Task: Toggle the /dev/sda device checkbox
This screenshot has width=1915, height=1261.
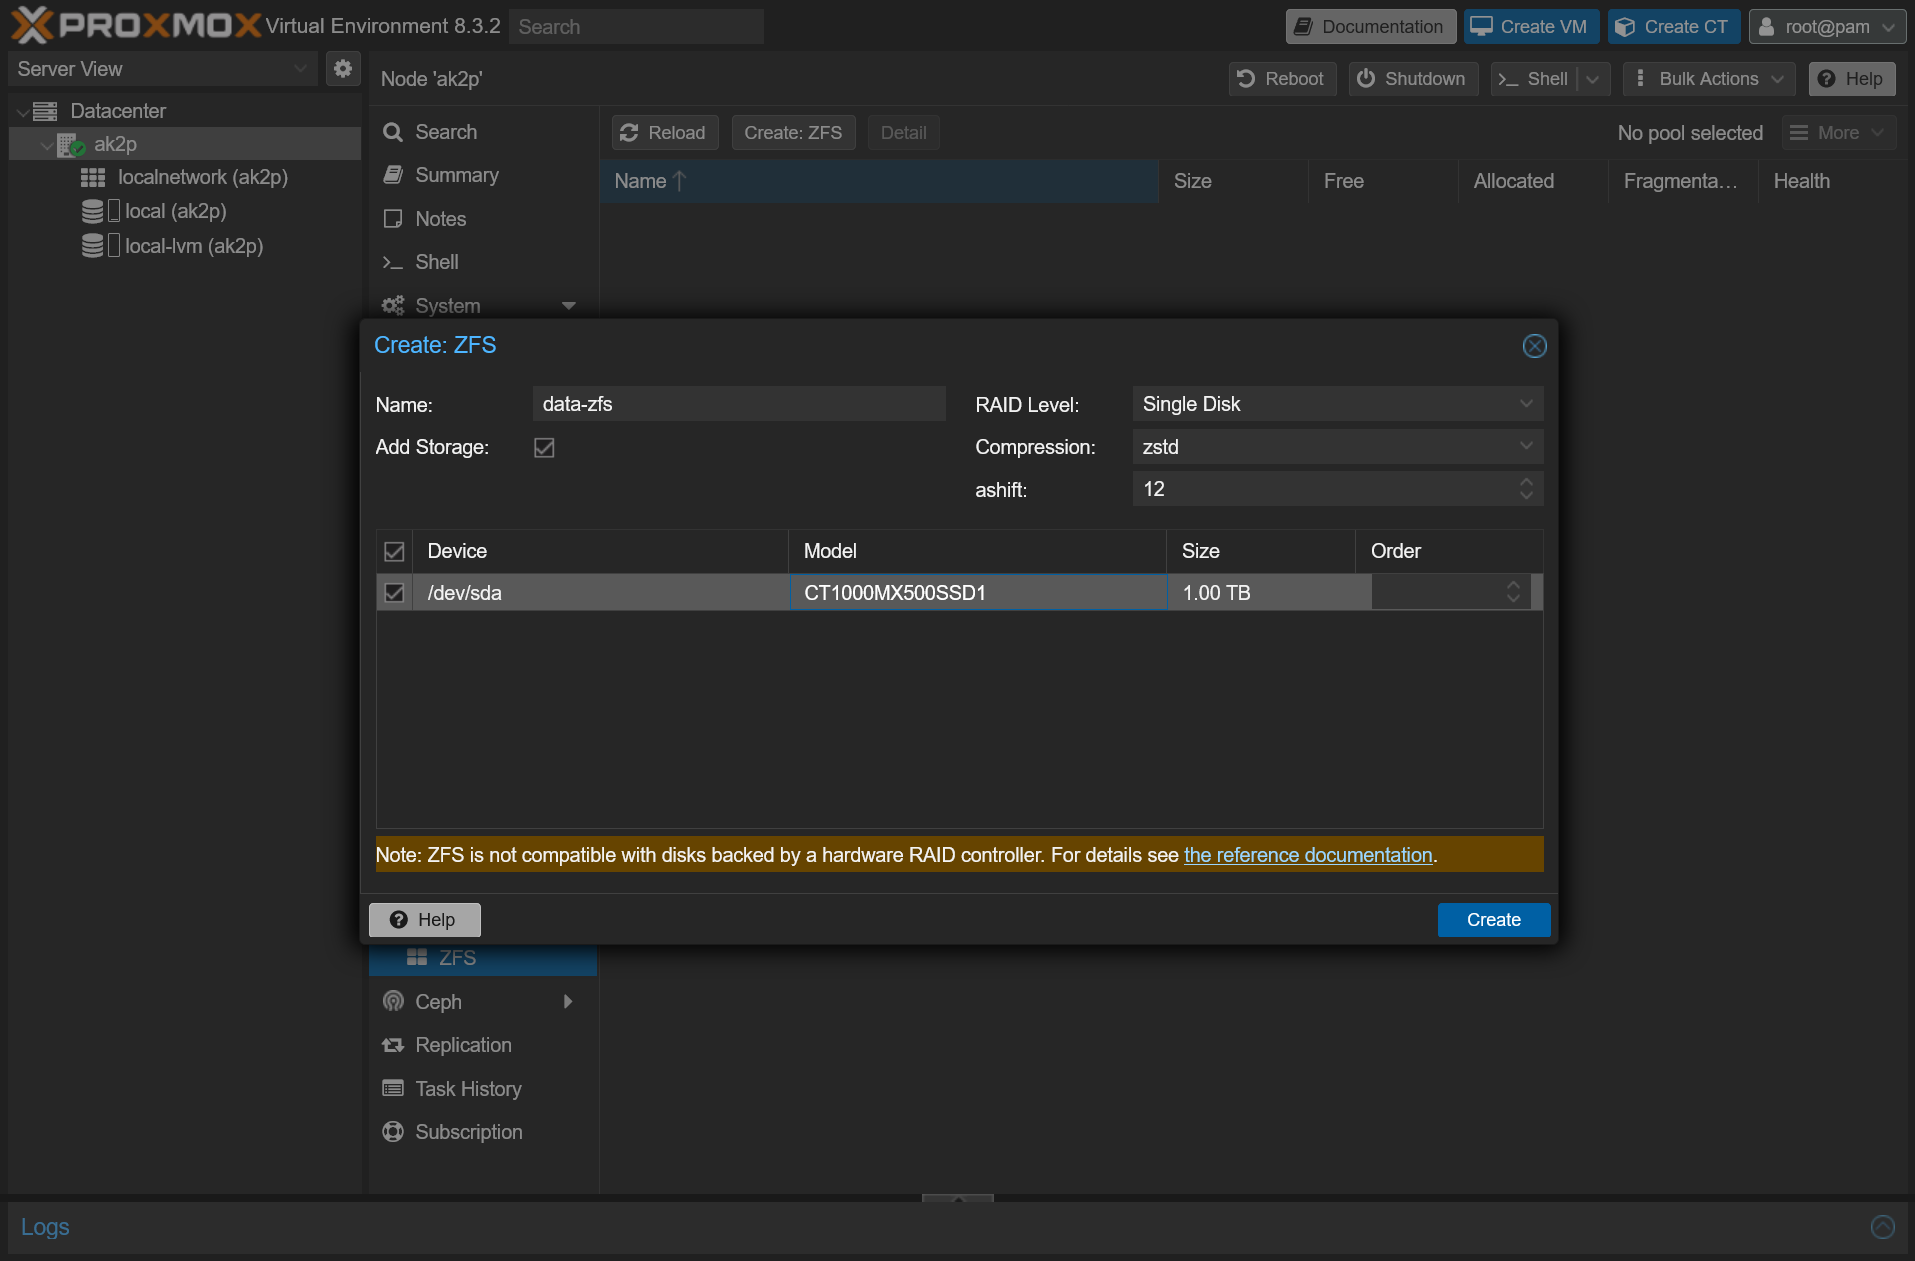Action: point(394,593)
